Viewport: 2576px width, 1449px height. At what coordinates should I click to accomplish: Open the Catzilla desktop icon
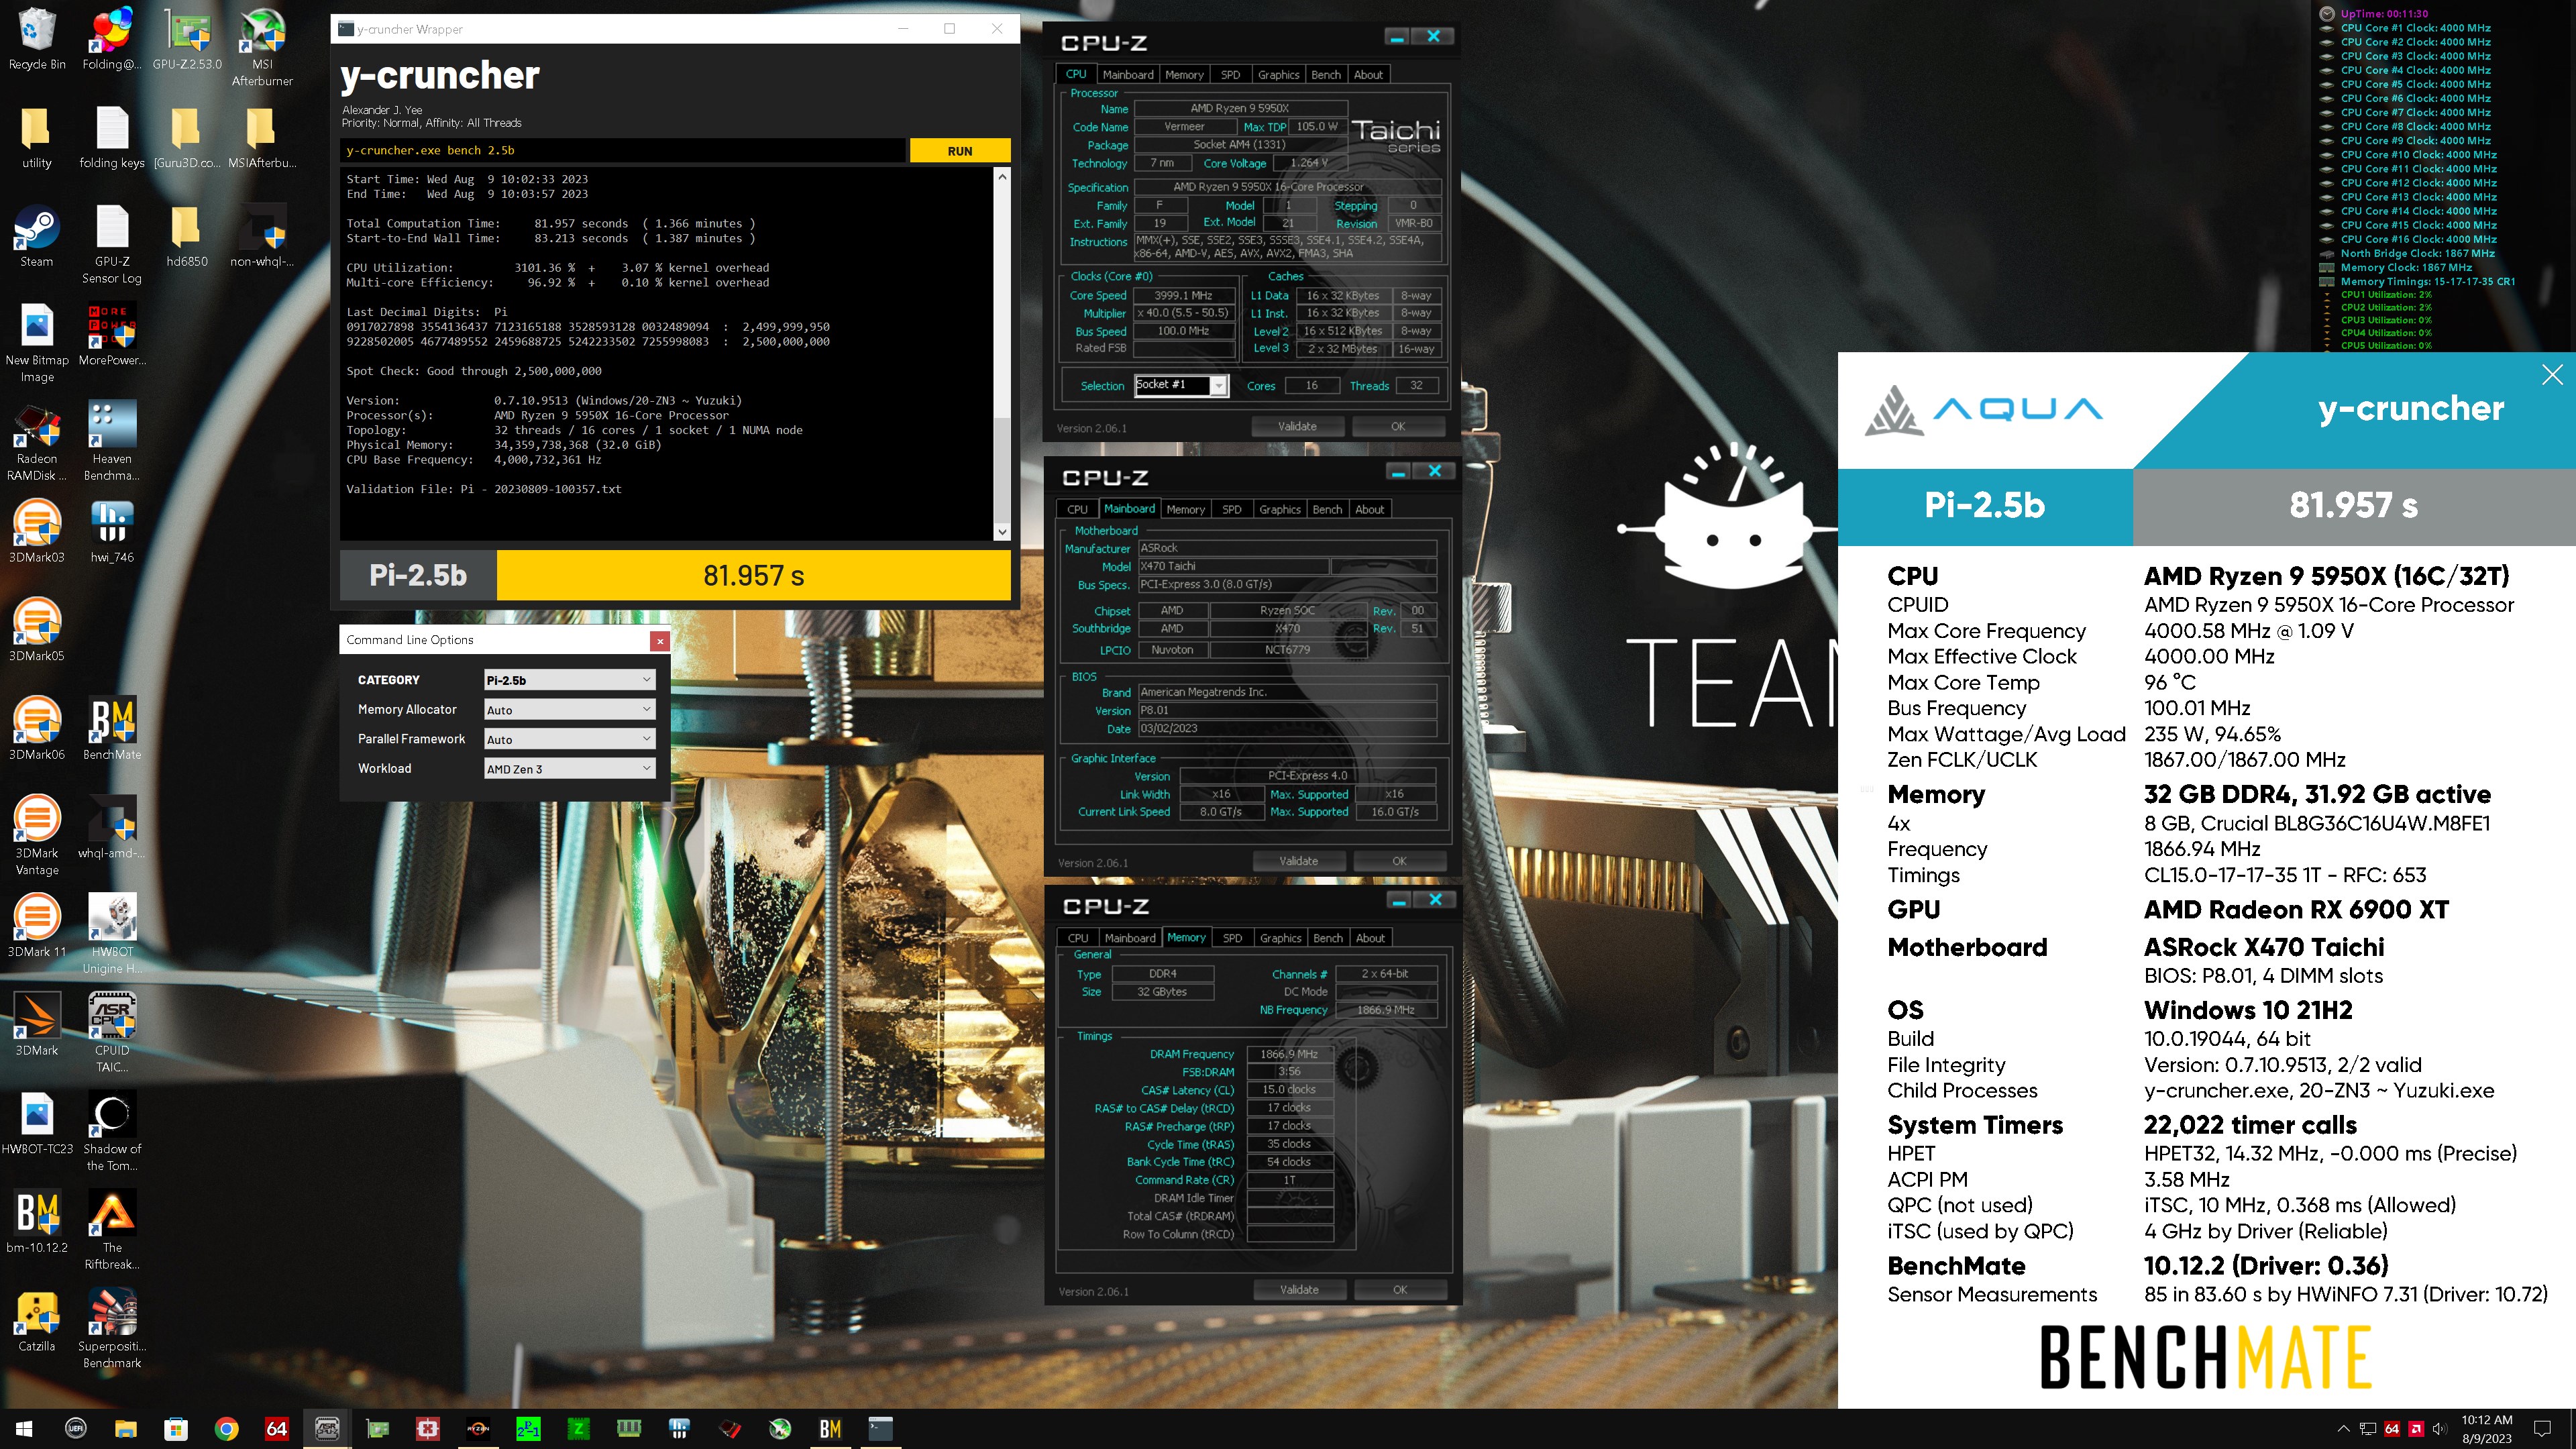coord(37,1321)
